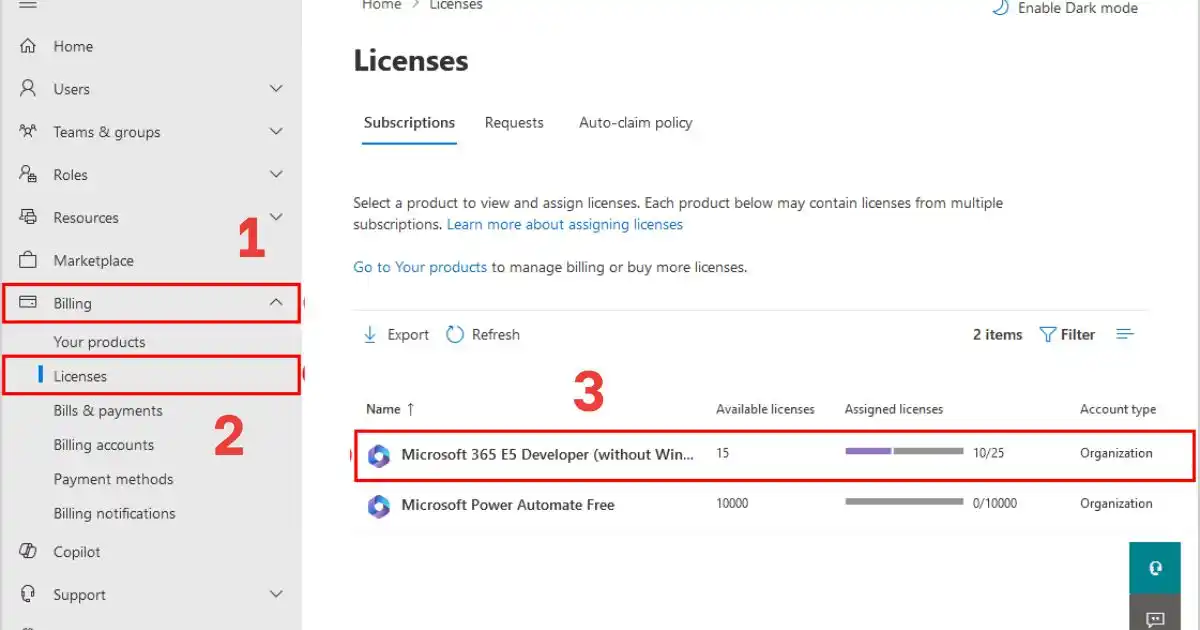The image size is (1200, 630).
Task: Sort by the Name column arrow
Action: (x=410, y=409)
